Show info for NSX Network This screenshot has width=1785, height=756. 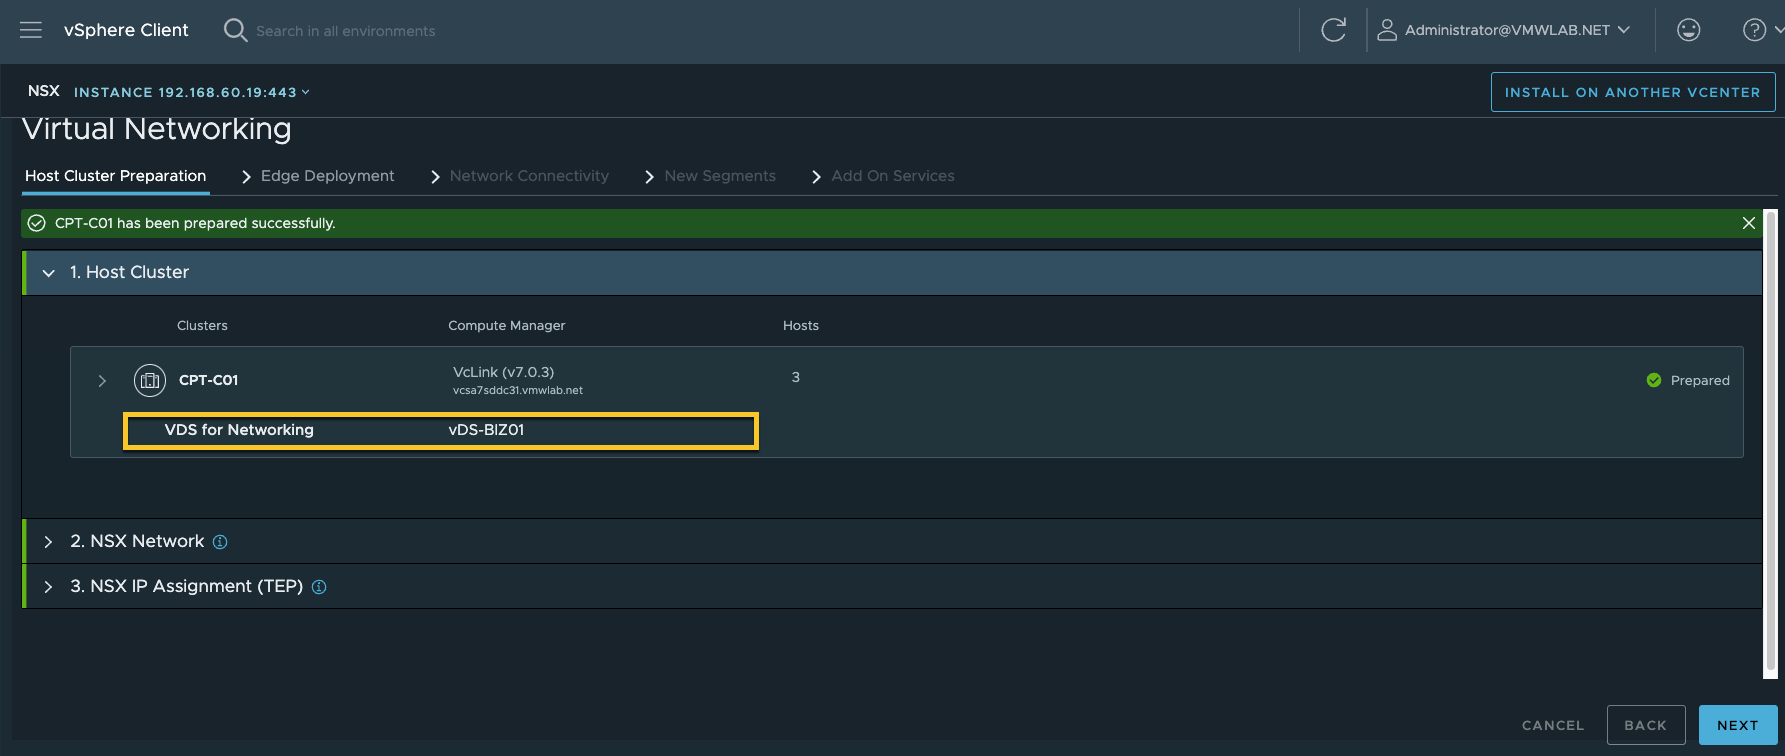(x=220, y=542)
